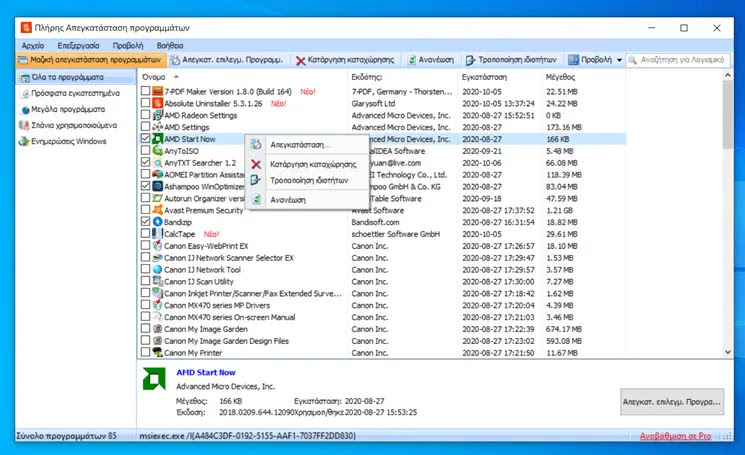745x455 pixels.
Task: Uncheck the AnyTXT Searcher checkbox
Action: [x=145, y=162]
